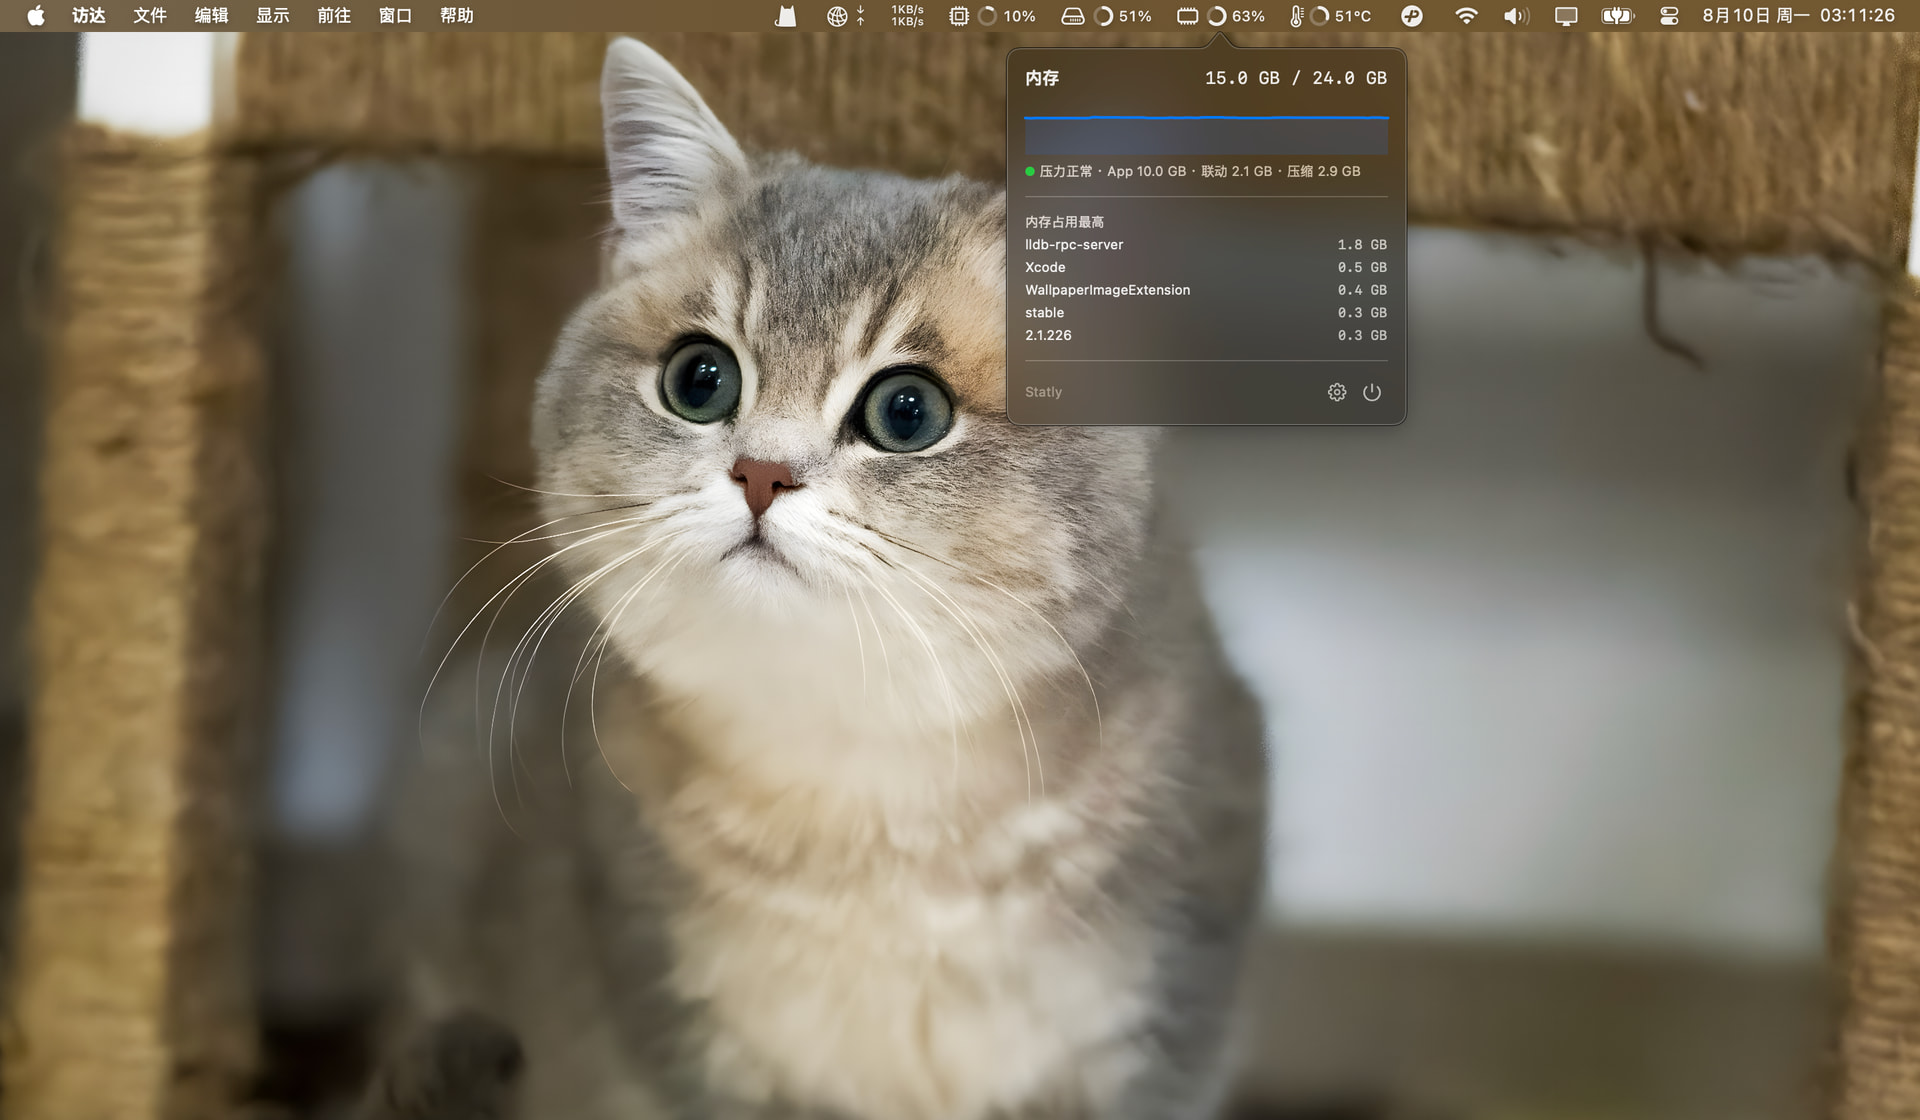
Task: Click the memory usage history graph
Action: (1206, 135)
